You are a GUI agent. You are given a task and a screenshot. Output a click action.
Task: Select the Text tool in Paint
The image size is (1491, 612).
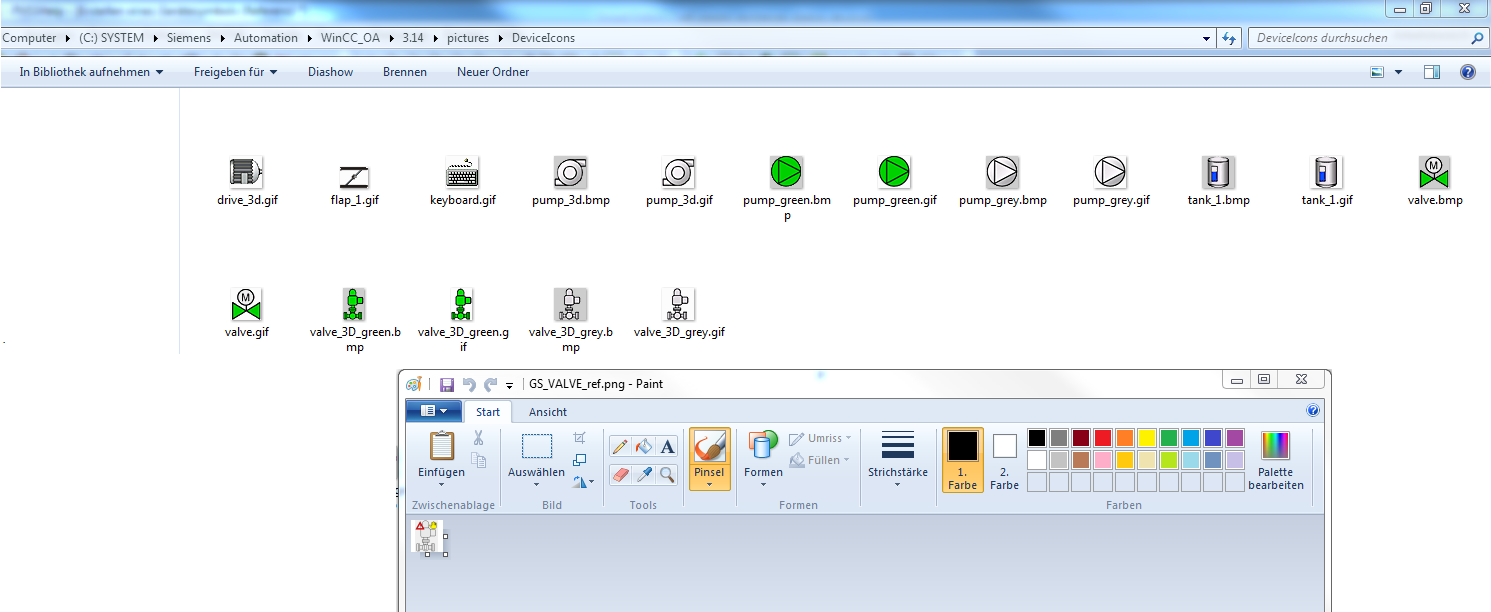[667, 446]
